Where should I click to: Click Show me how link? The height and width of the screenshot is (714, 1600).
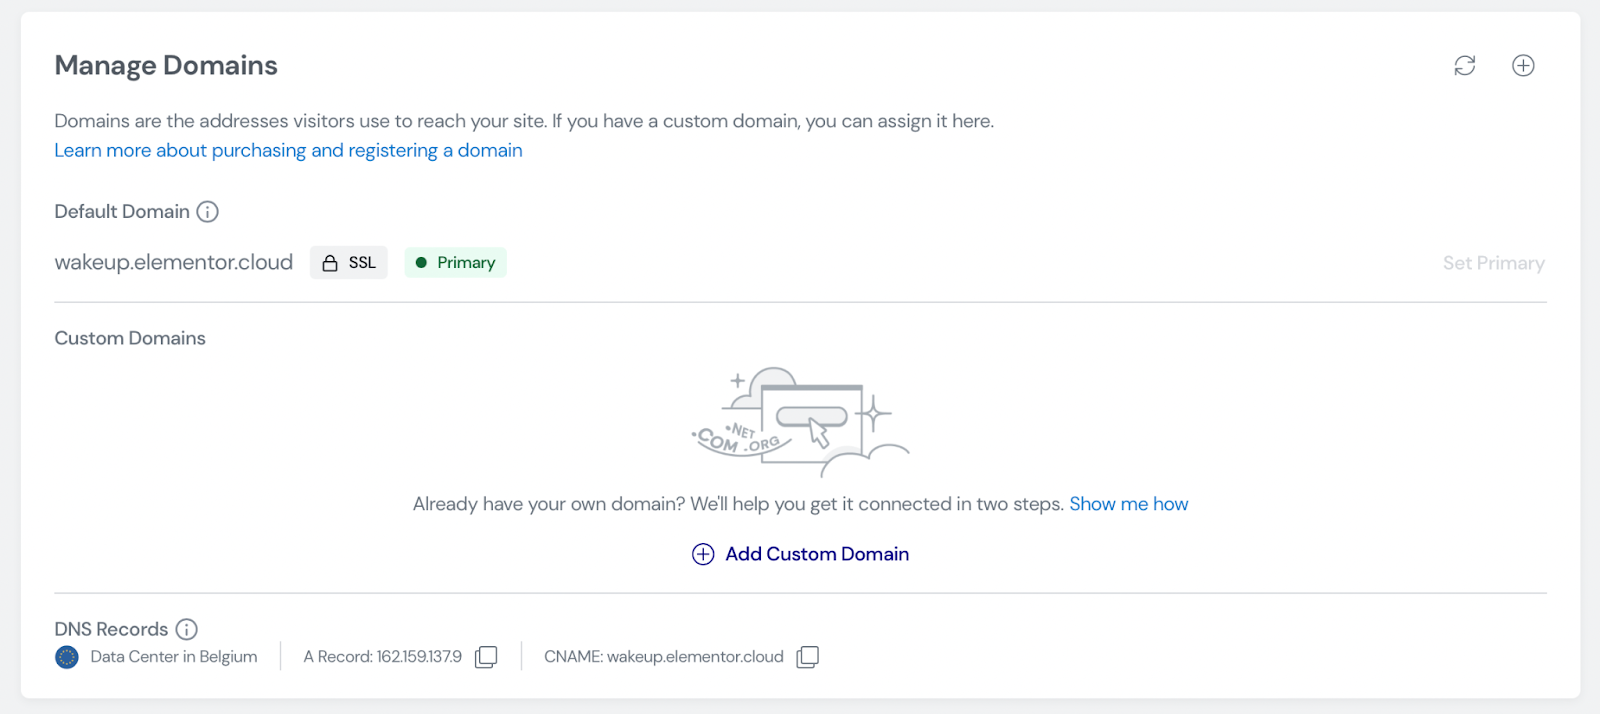pos(1128,503)
